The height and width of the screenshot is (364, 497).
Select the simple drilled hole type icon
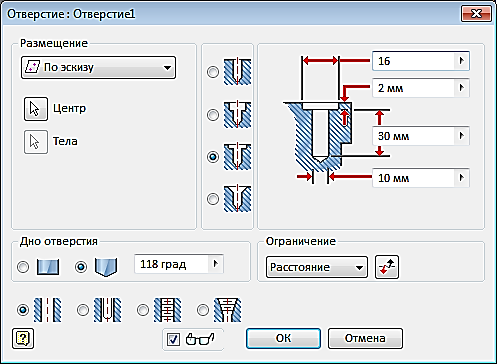coord(237,72)
